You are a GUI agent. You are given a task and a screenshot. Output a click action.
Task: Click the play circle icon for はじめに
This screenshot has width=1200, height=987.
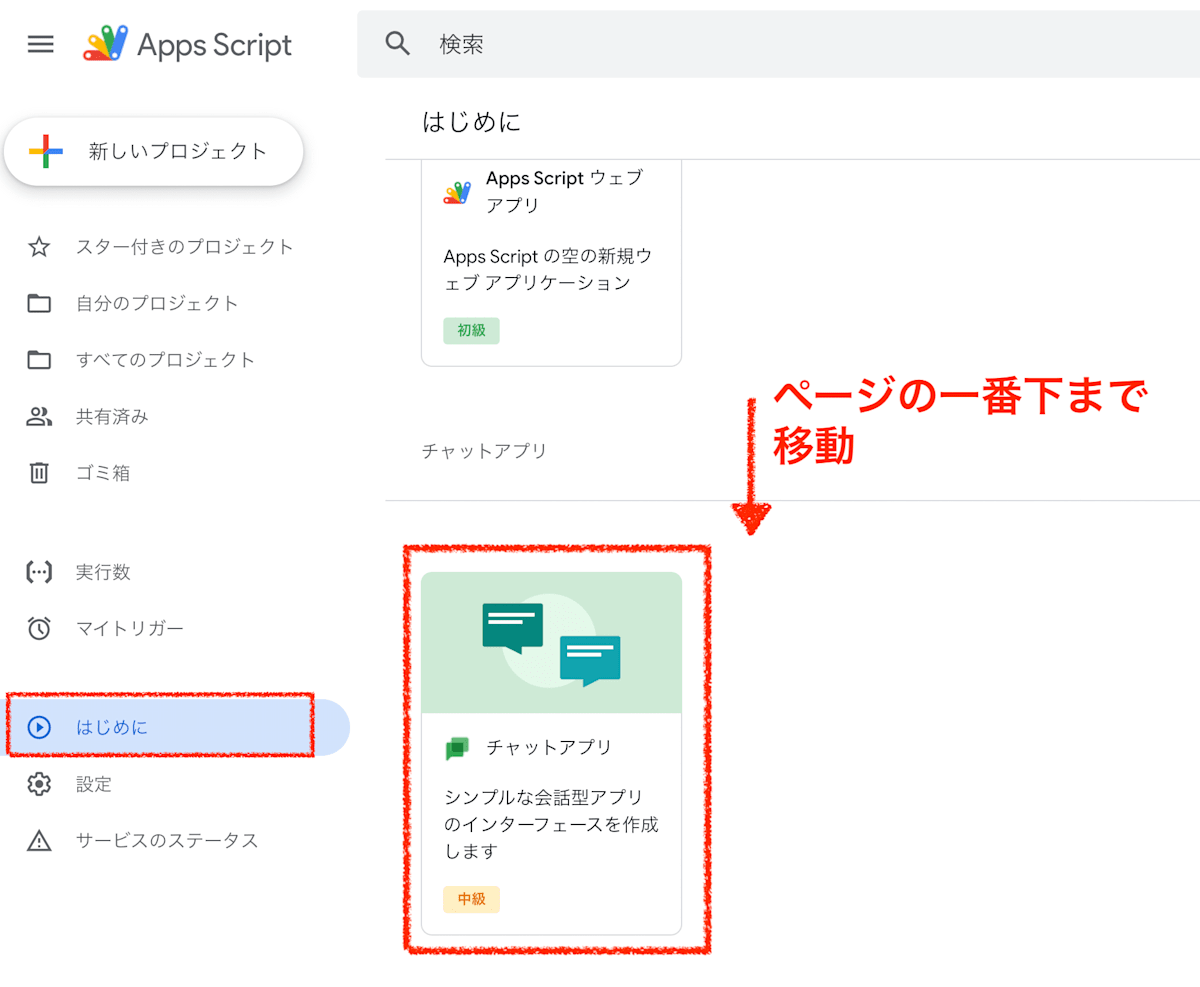[39, 727]
